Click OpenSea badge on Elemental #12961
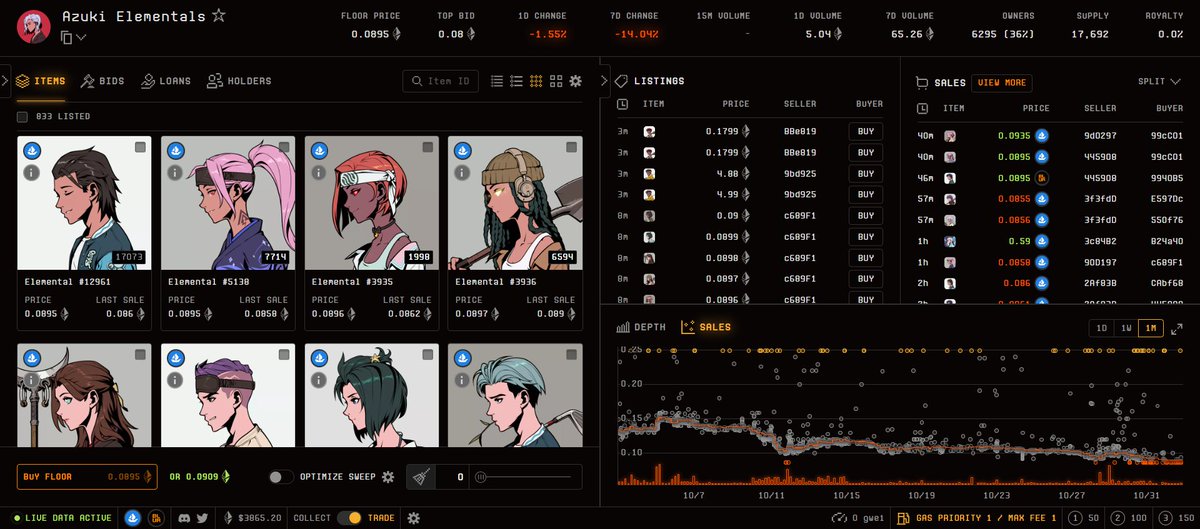Image resolution: width=1200 pixels, height=529 pixels. coord(32,151)
